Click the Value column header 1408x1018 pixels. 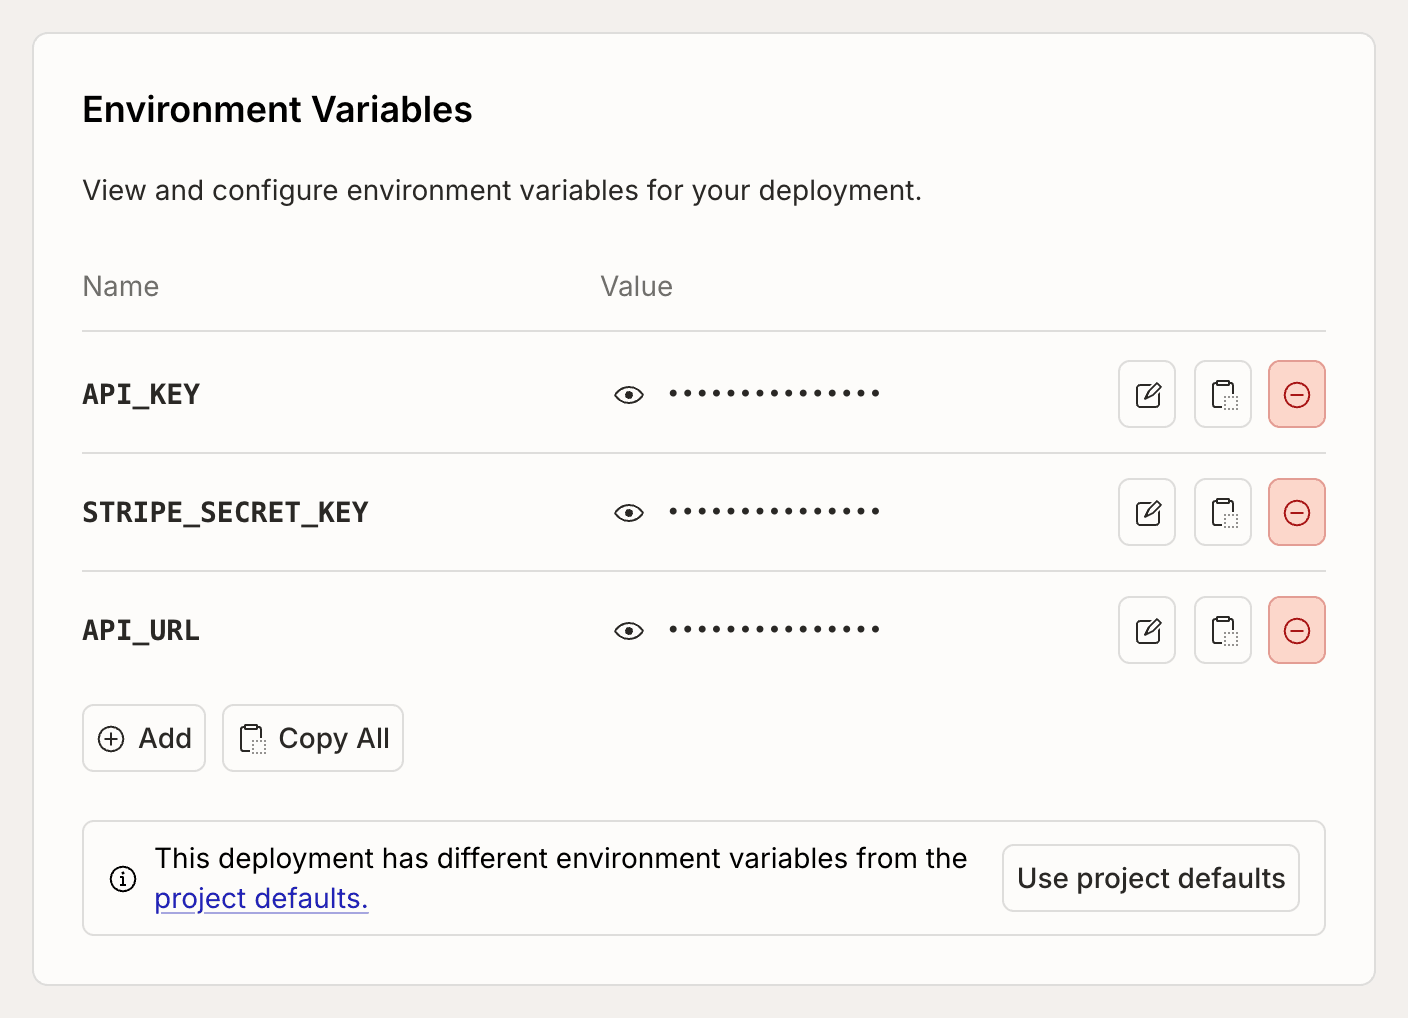tap(636, 287)
